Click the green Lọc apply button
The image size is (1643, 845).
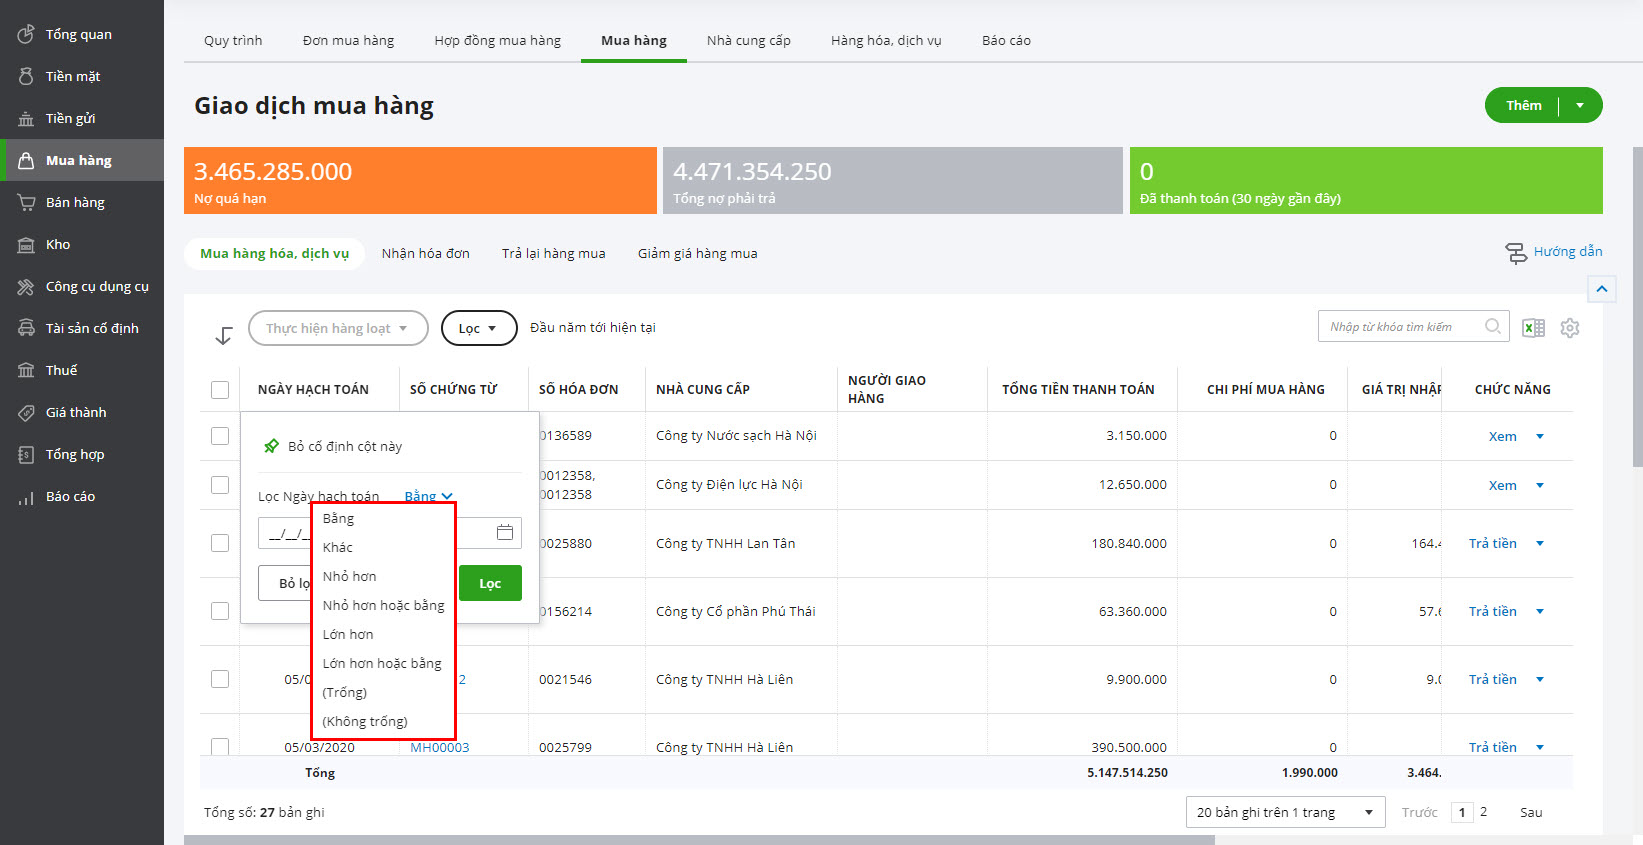pos(490,583)
